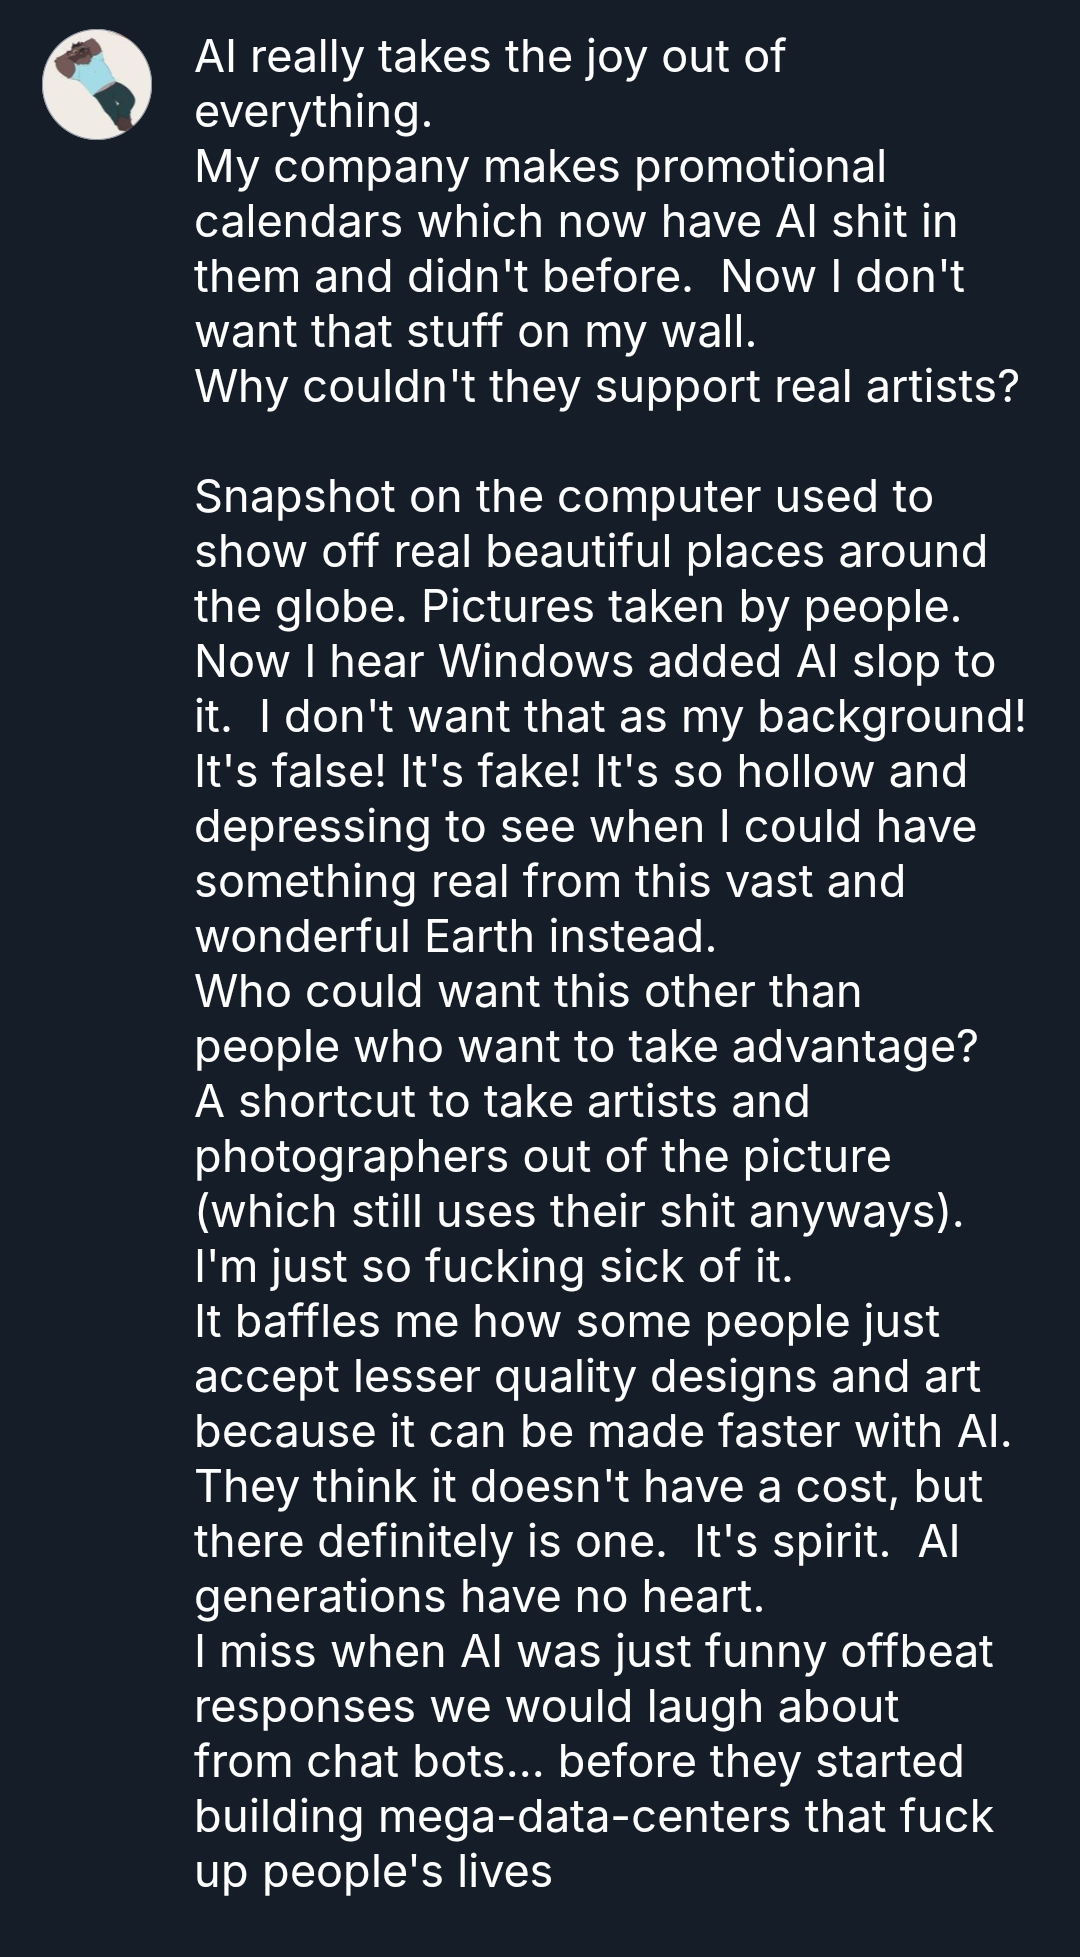Click the text "My company makes promotional"
The width and height of the screenshot is (1080, 1957).
click(540, 167)
